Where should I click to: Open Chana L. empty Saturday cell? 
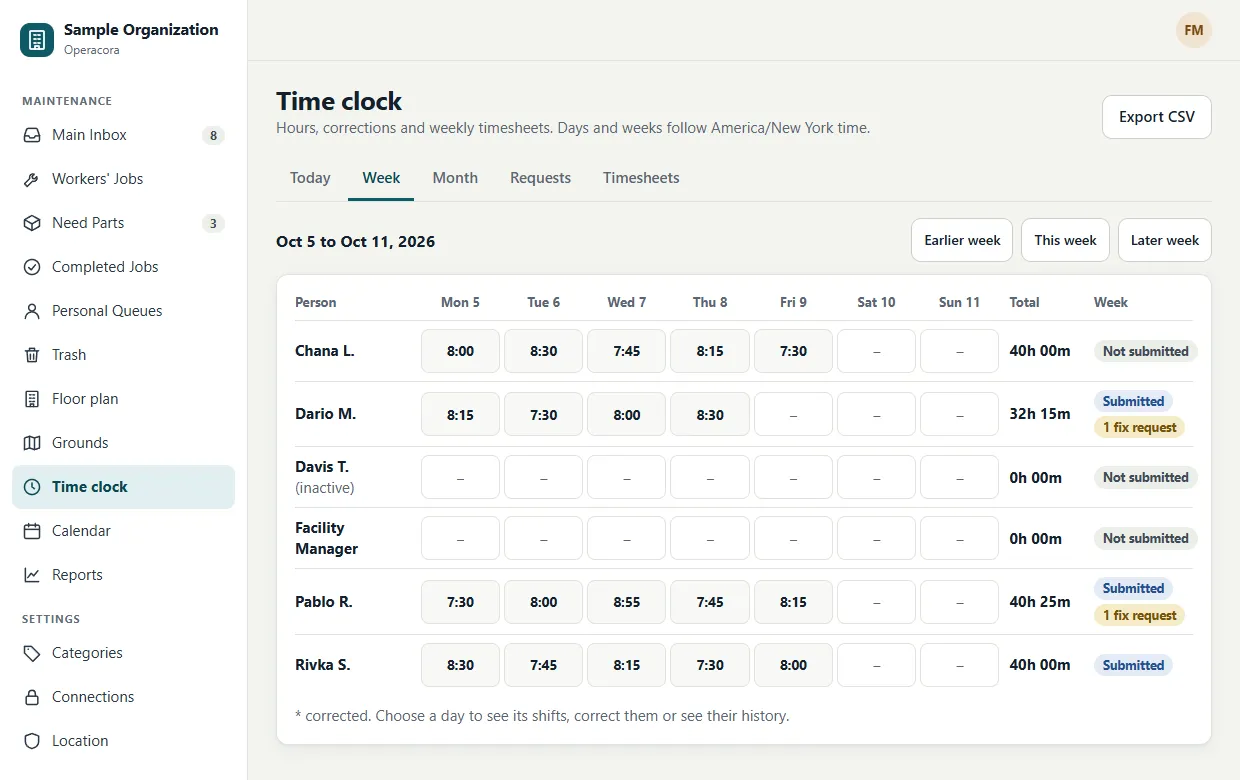click(x=876, y=351)
